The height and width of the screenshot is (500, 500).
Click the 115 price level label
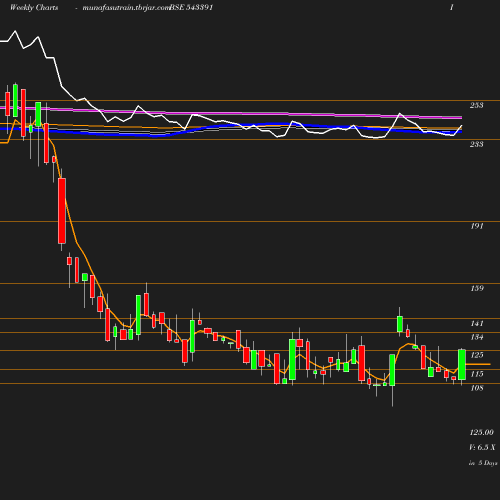[477, 374]
